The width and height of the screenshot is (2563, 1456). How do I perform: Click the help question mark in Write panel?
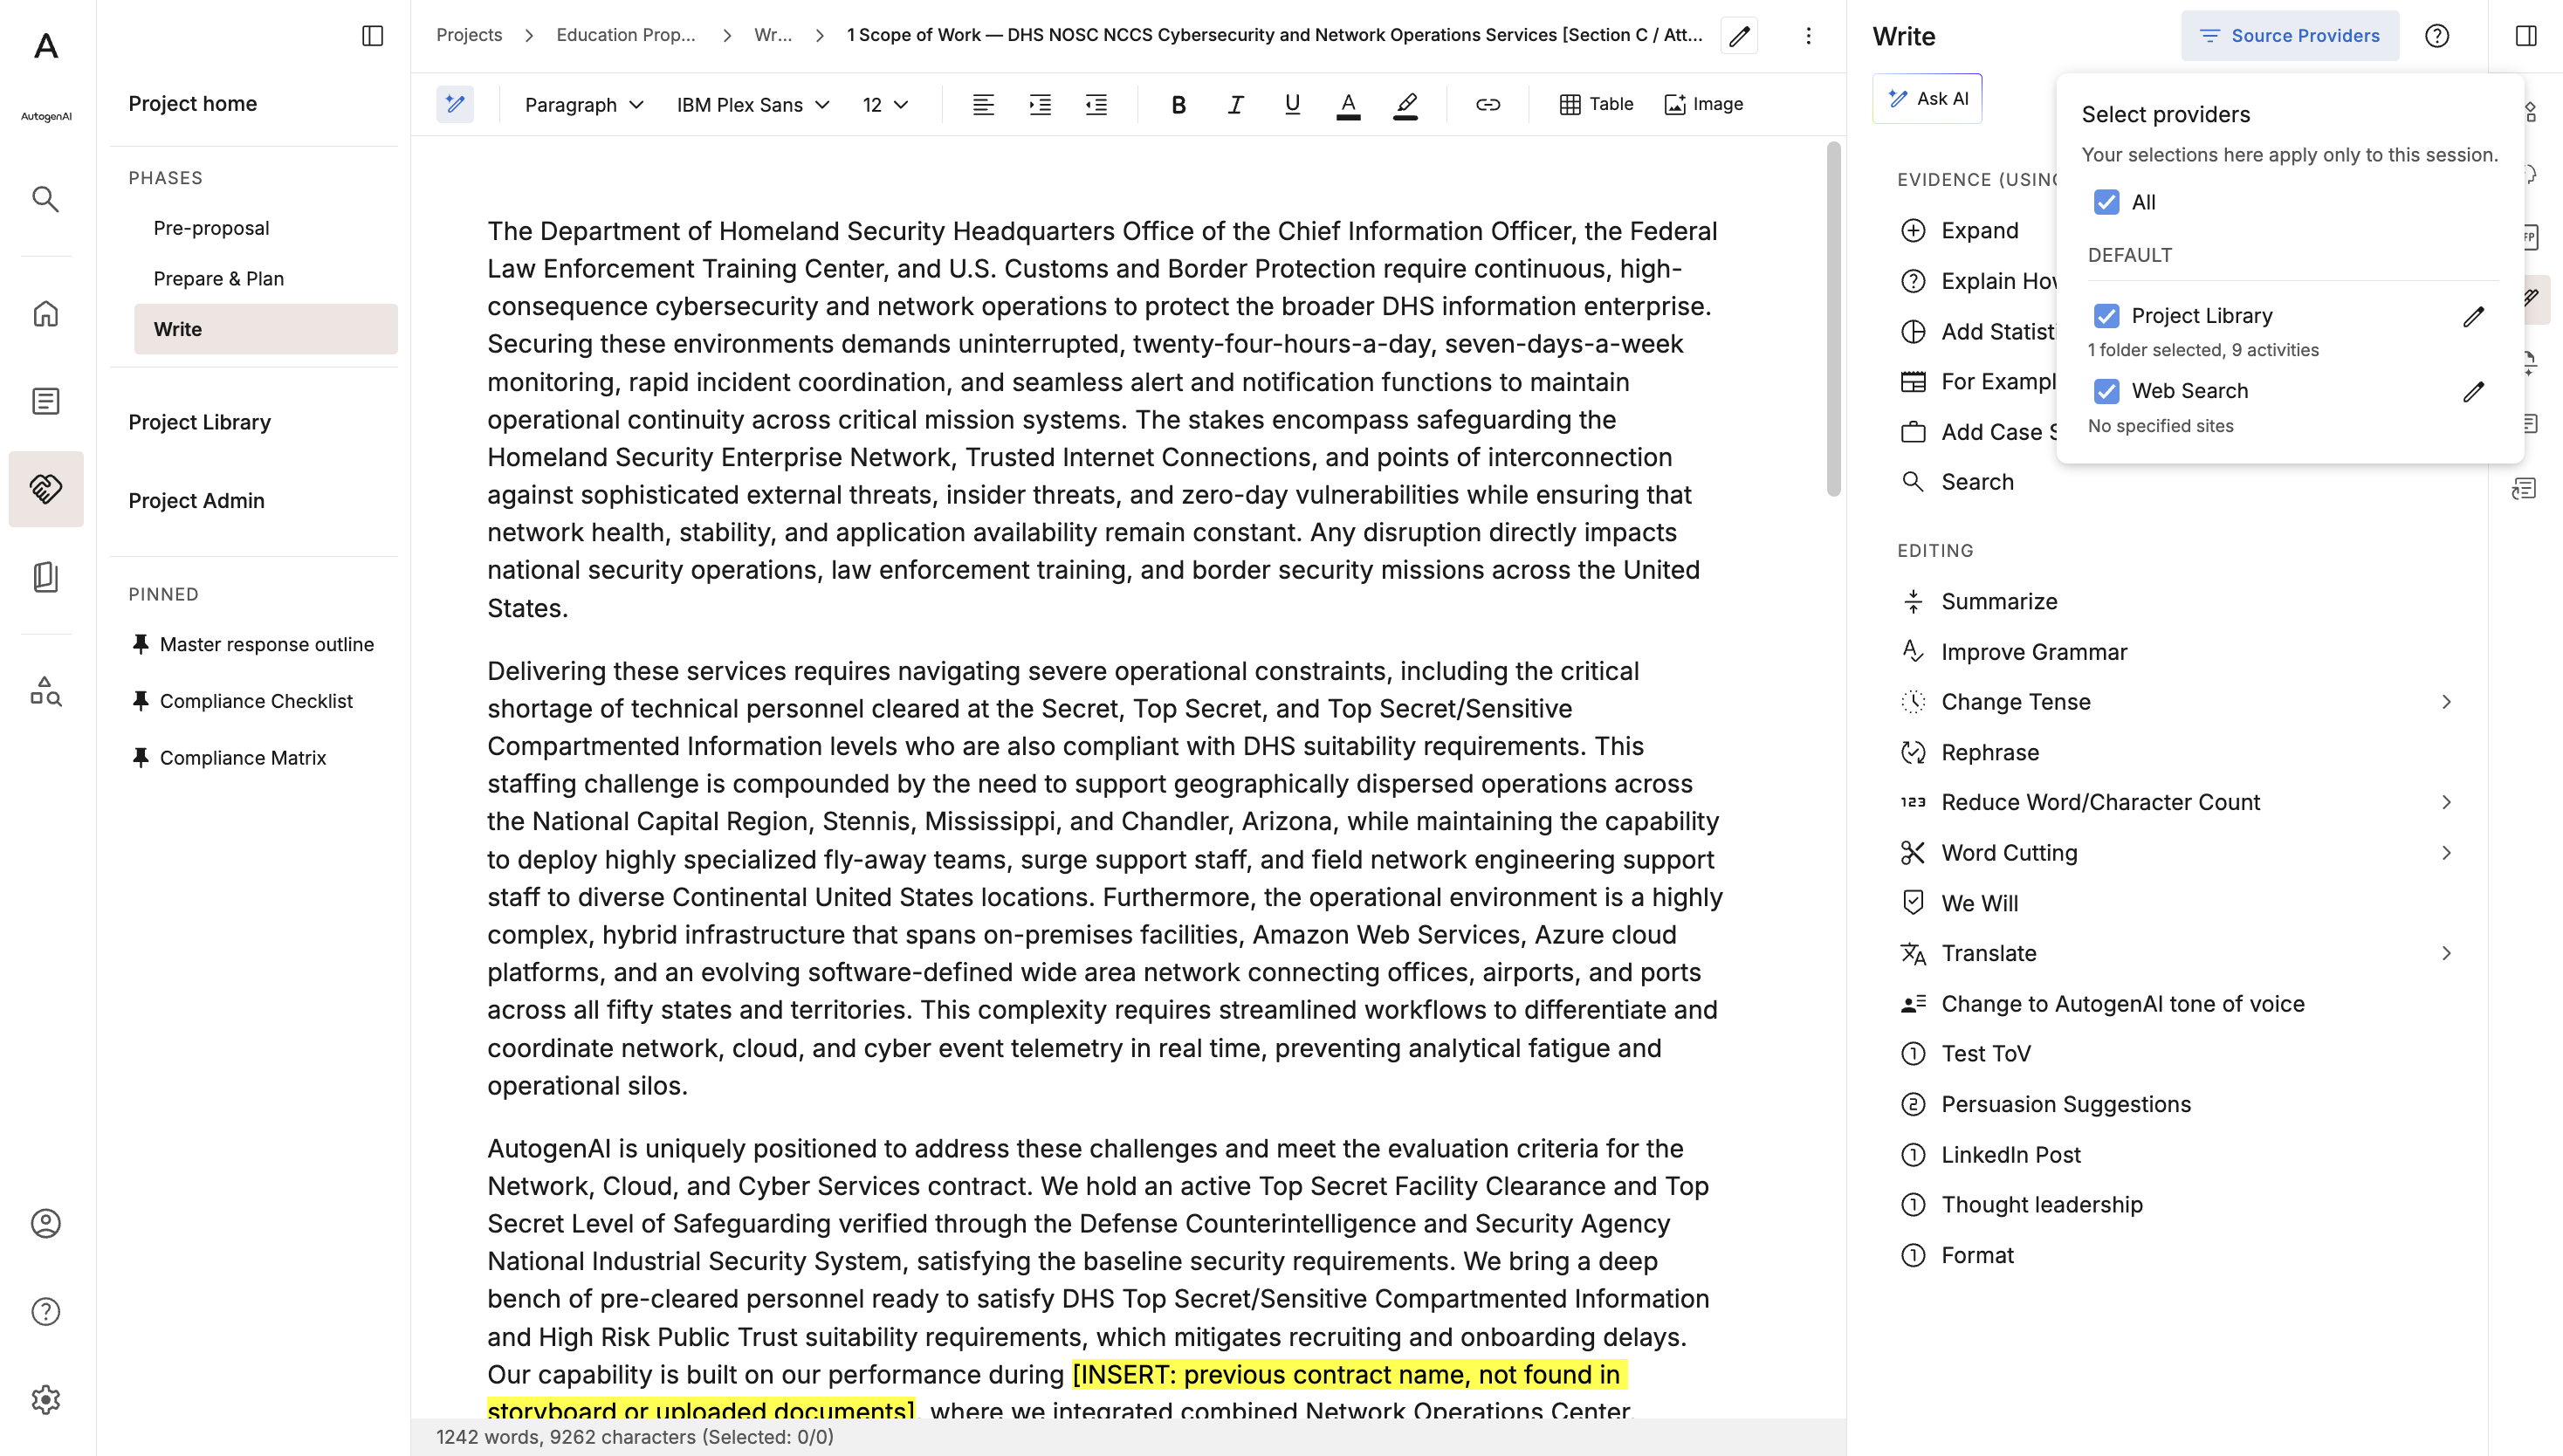[2437, 36]
